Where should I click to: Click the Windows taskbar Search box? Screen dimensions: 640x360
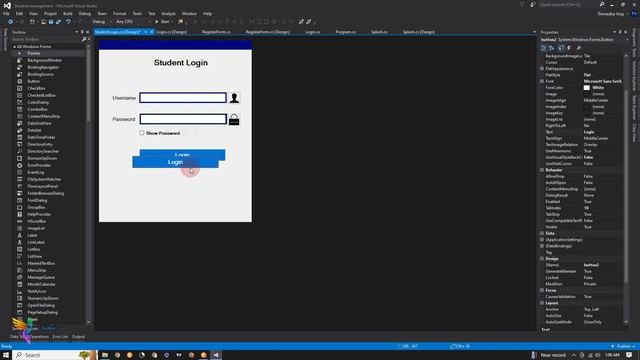(55, 355)
